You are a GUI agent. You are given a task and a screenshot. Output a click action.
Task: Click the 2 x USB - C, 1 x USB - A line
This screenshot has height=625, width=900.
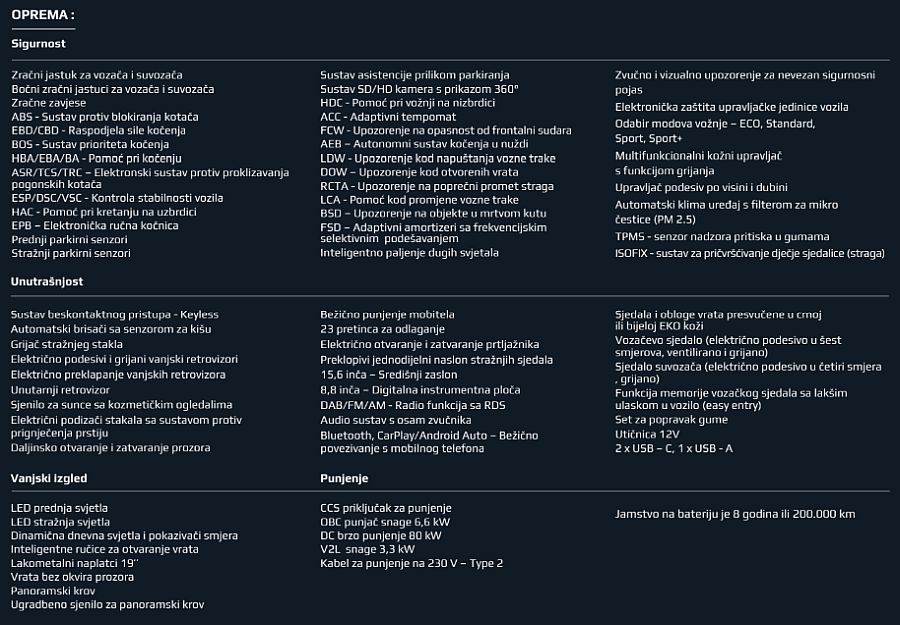(x=674, y=449)
